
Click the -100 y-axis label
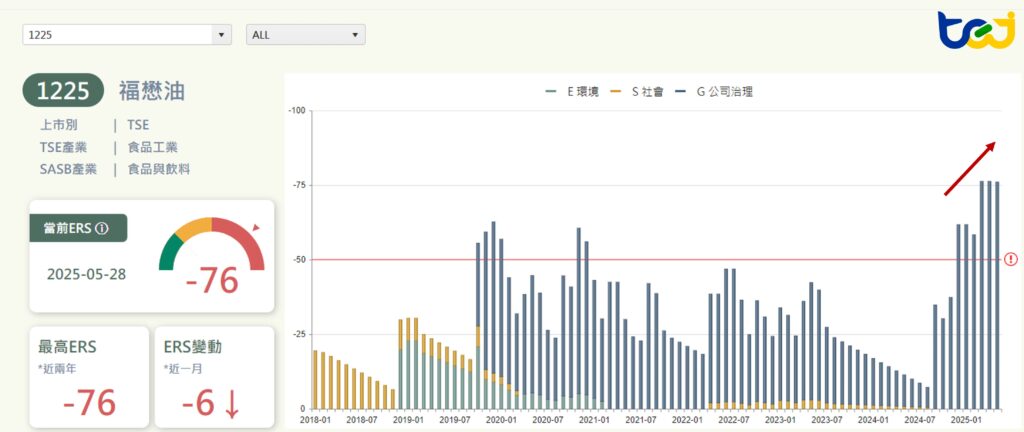(x=297, y=111)
